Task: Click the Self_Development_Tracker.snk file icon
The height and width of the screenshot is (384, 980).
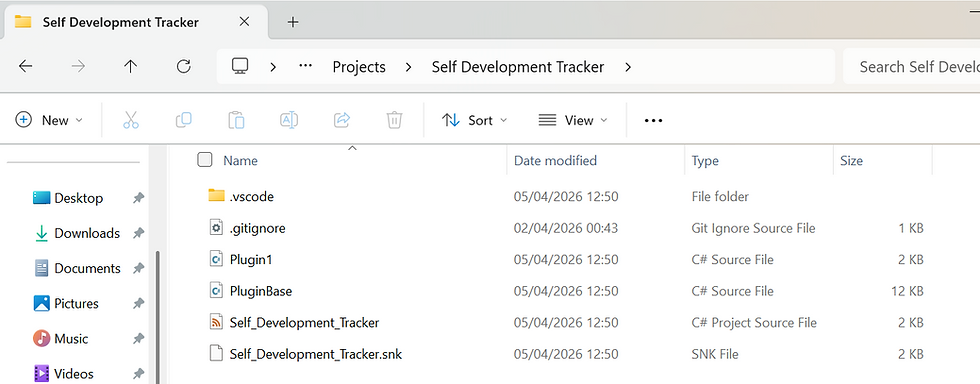Action: click(216, 354)
